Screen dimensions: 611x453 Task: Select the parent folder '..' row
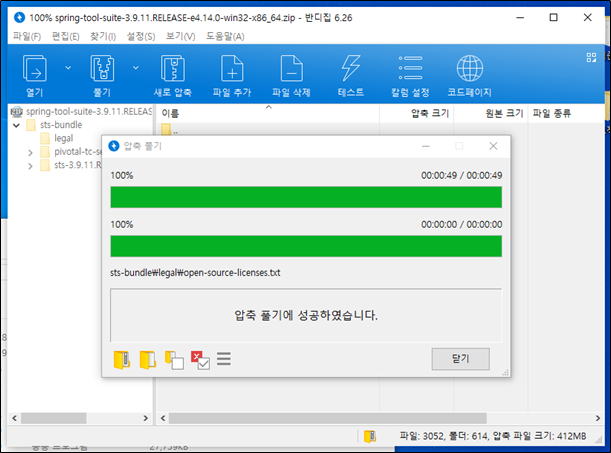[x=170, y=129]
